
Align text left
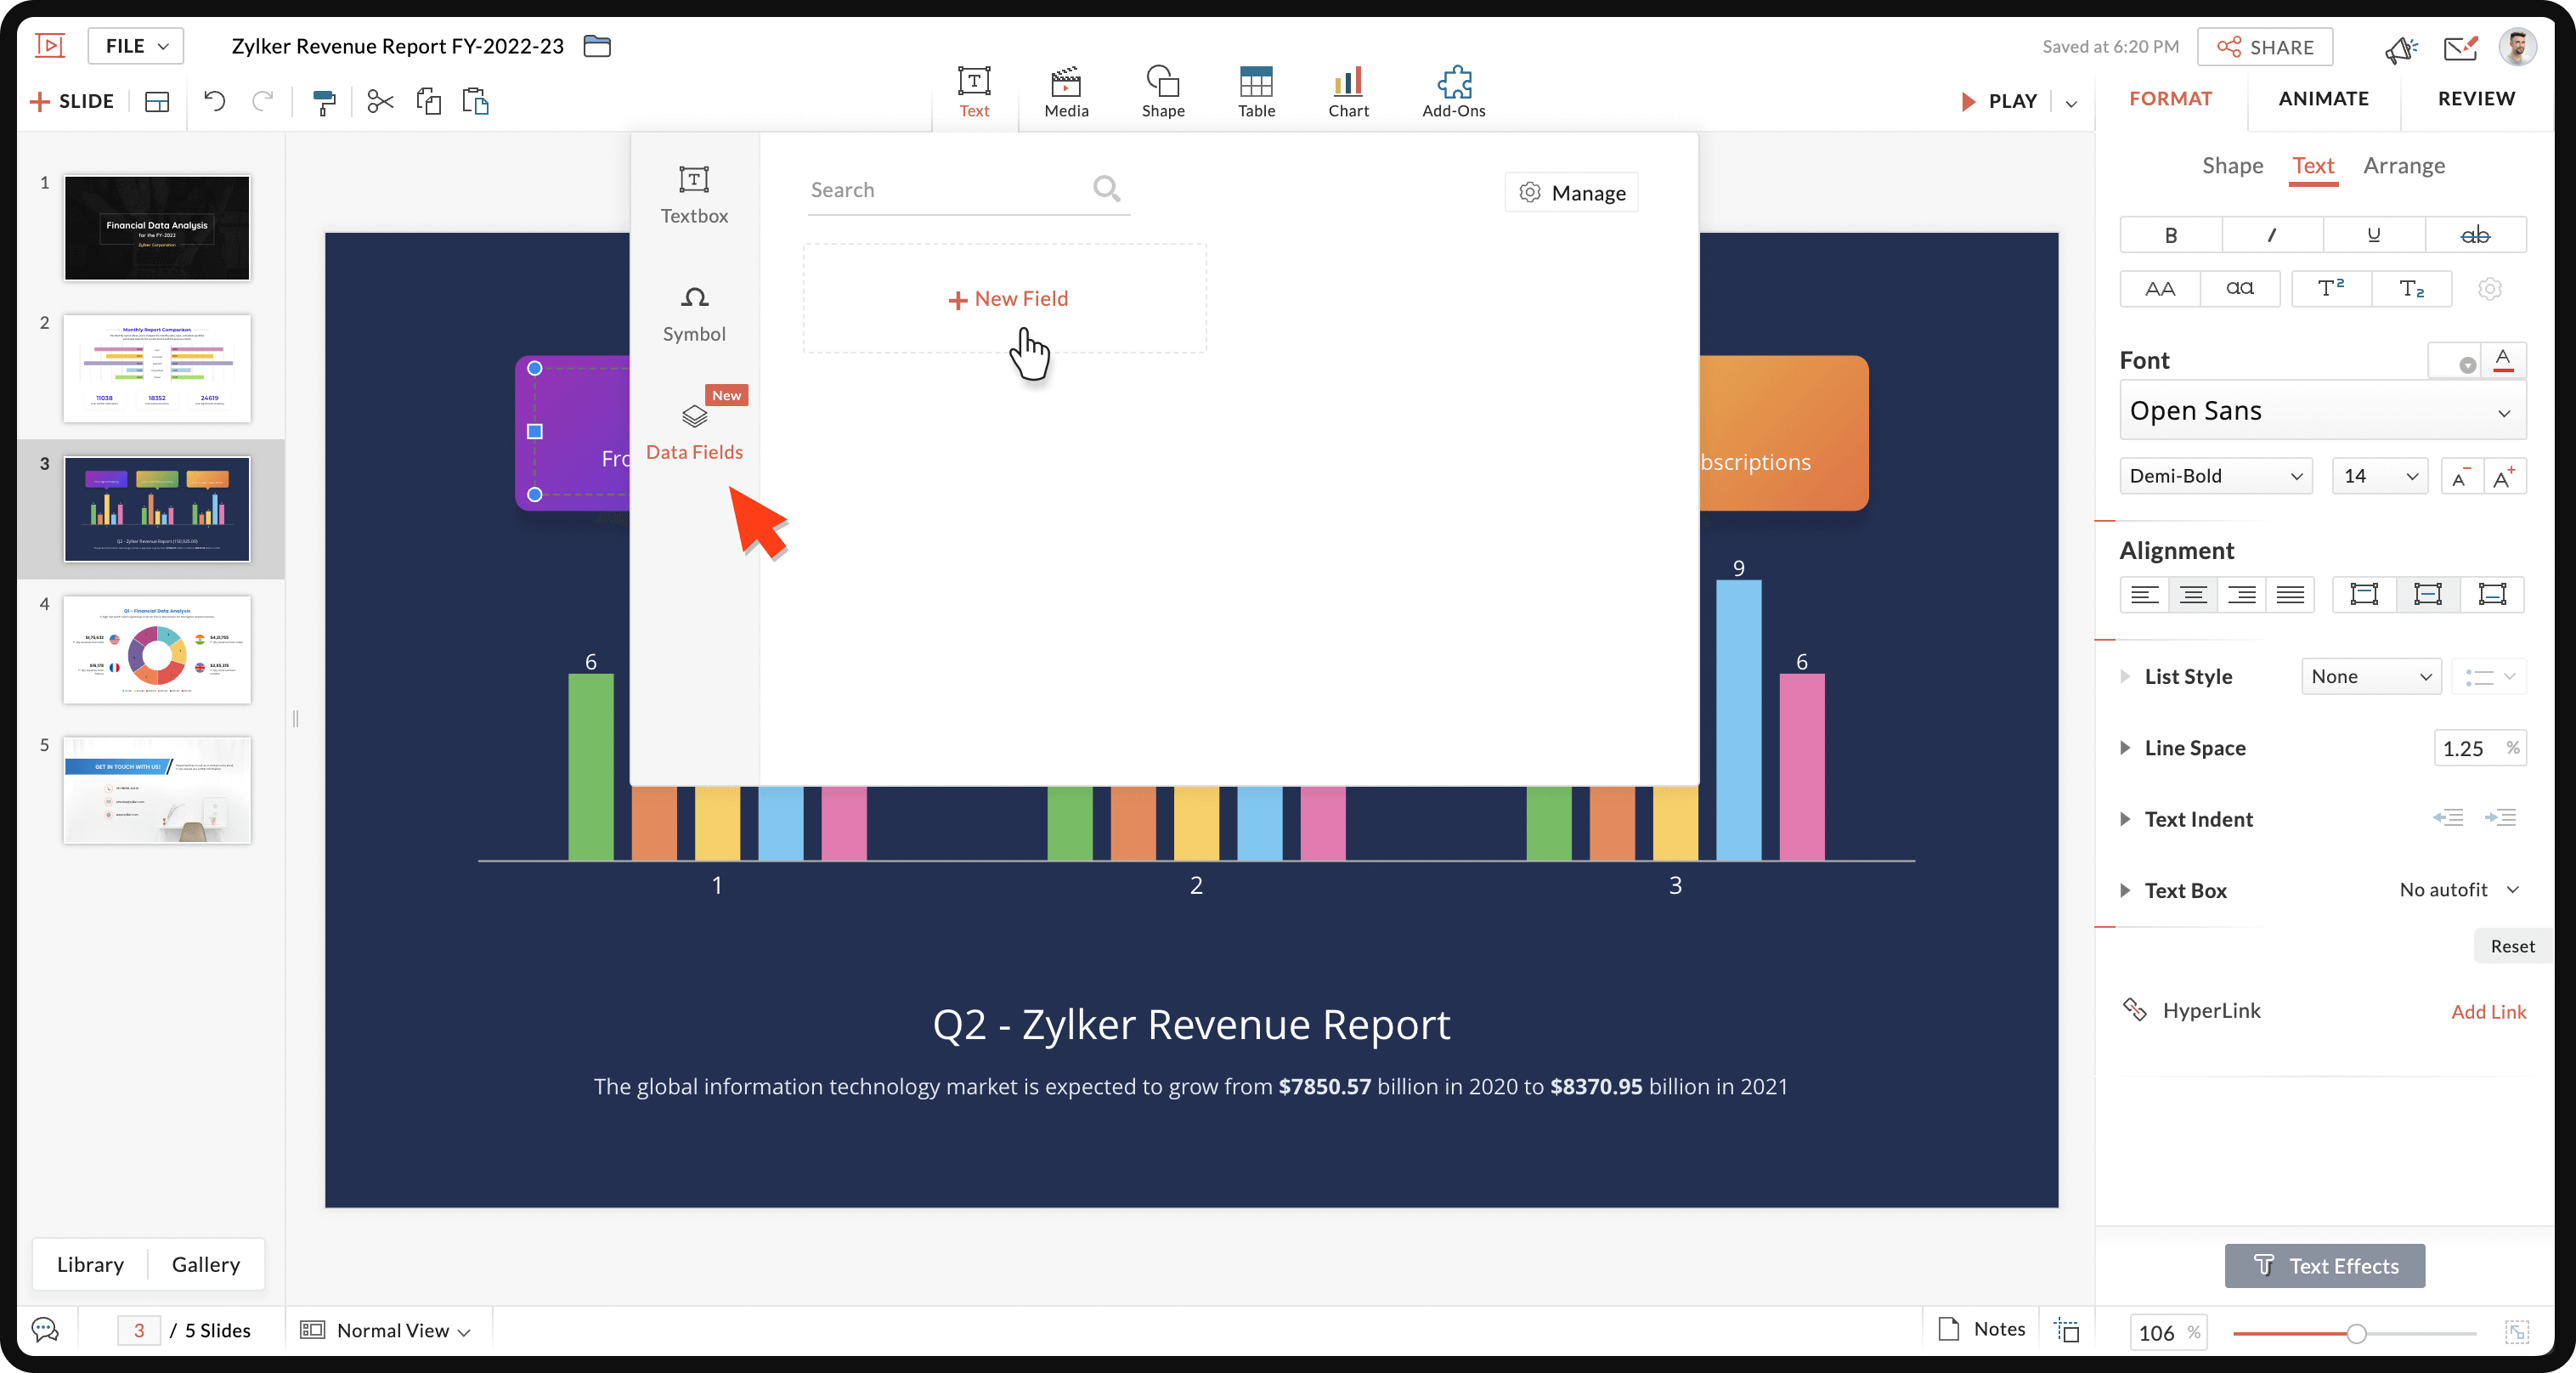click(x=2144, y=594)
